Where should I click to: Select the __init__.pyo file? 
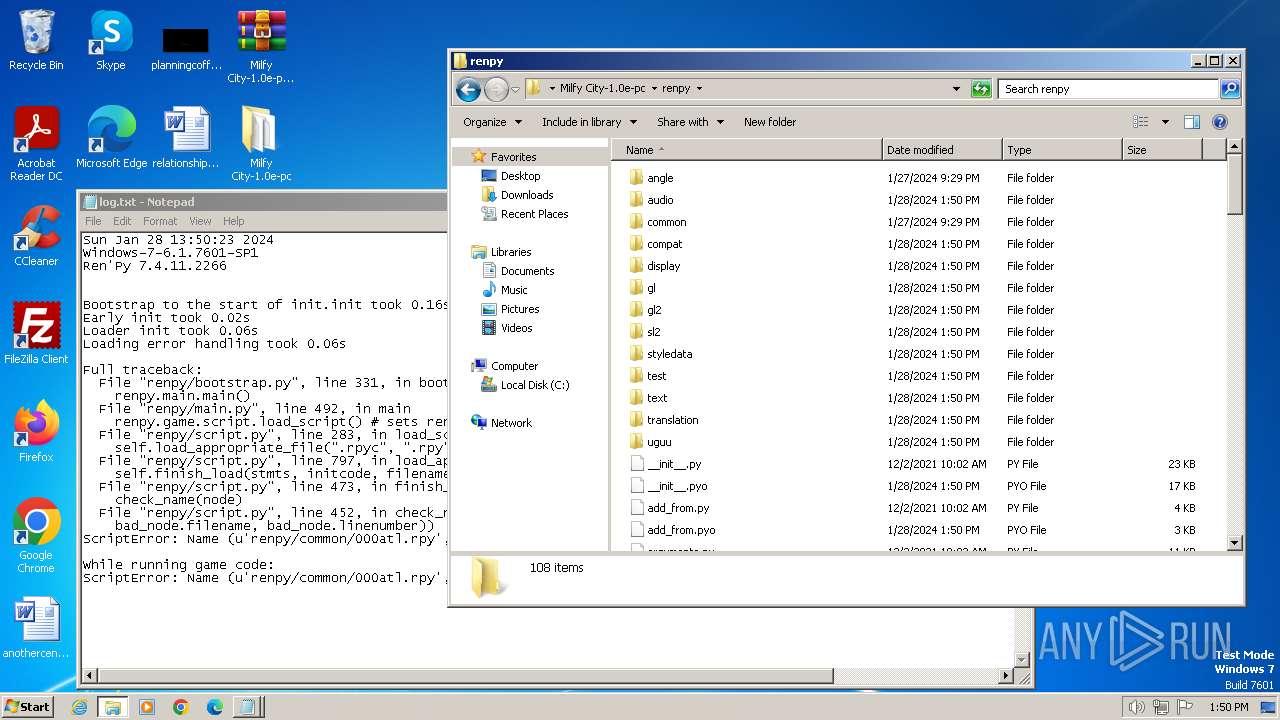[x=677, y=486]
